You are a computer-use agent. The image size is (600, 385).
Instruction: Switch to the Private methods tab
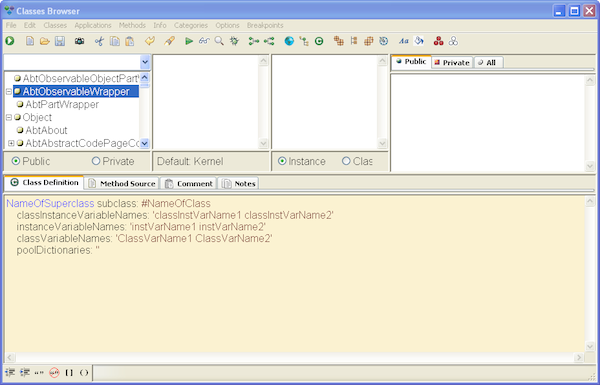pos(452,62)
